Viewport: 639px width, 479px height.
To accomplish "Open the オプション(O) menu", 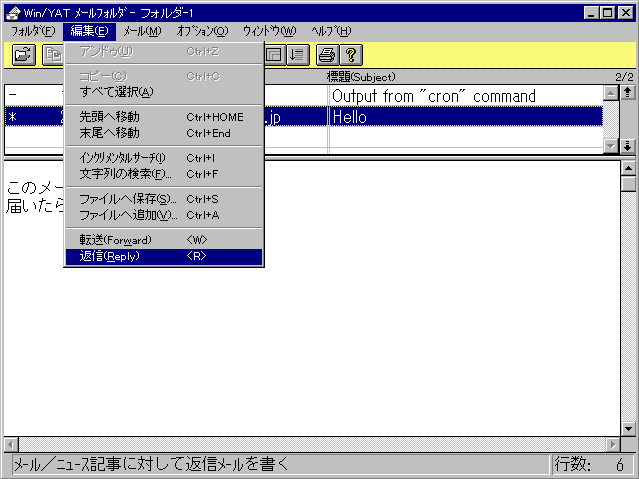I will (202, 31).
